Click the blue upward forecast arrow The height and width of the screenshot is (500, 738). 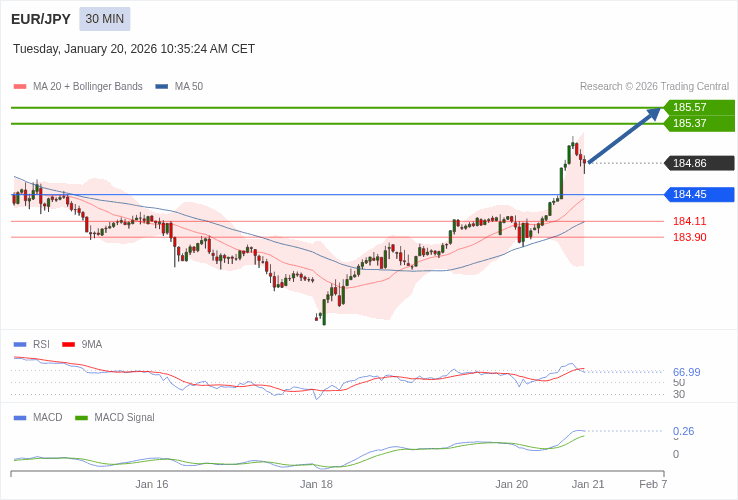[x=624, y=136]
